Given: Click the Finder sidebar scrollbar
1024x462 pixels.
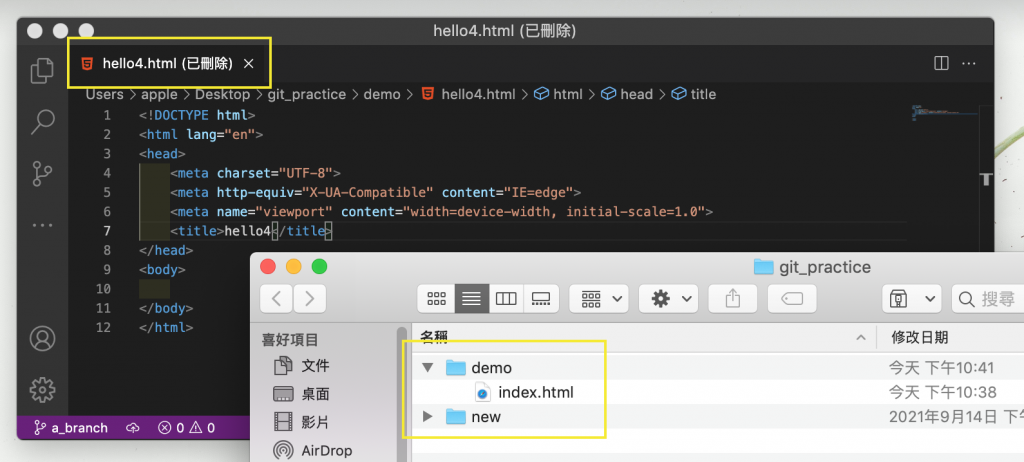Looking at the screenshot, I should click(x=402, y=395).
